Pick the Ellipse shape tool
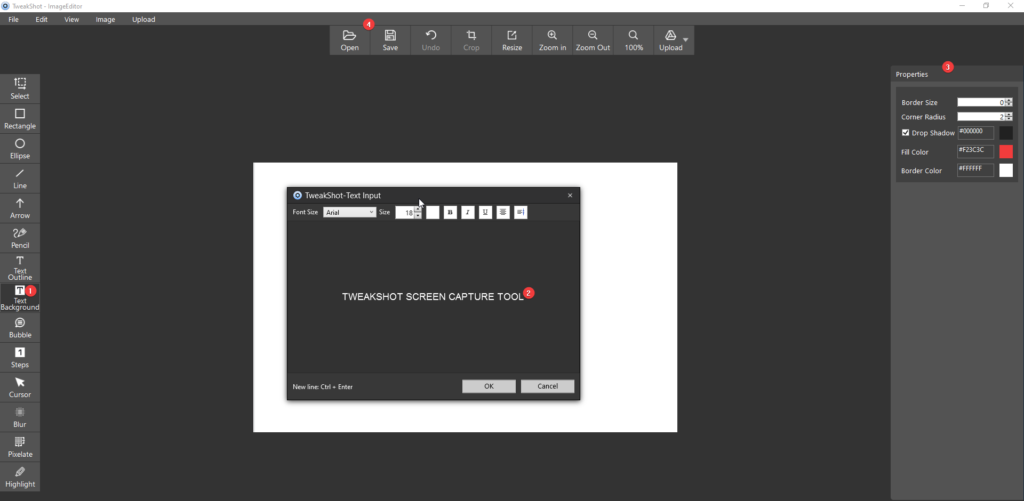The height and width of the screenshot is (501, 1024). pyautogui.click(x=20, y=148)
